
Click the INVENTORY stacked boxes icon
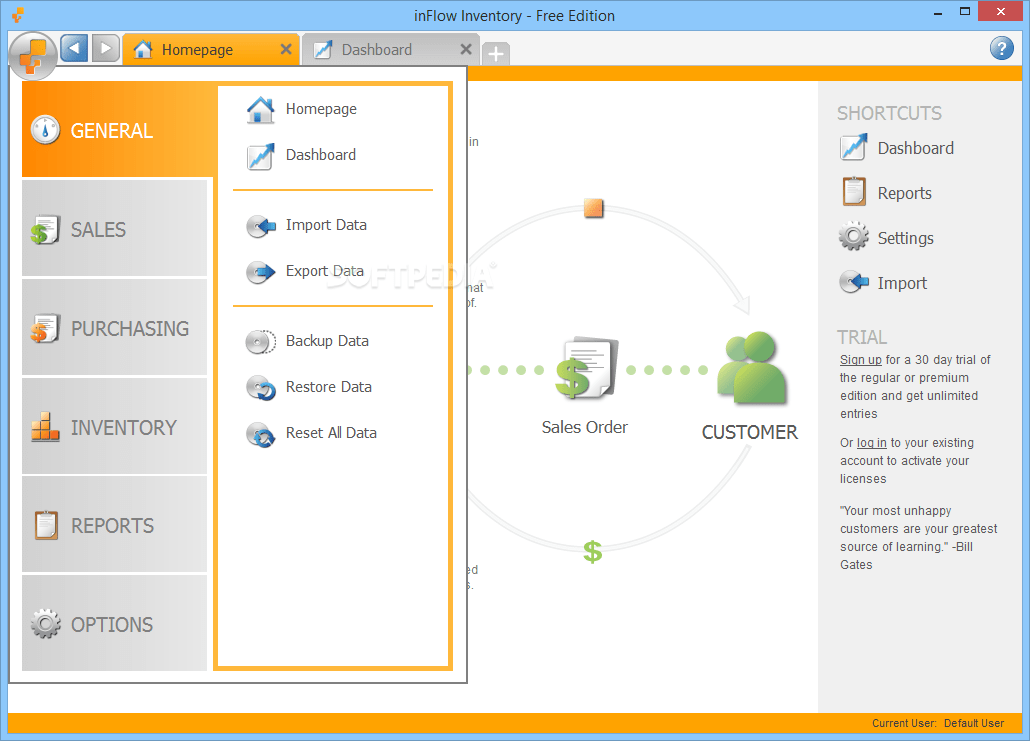pyautogui.click(x=45, y=427)
